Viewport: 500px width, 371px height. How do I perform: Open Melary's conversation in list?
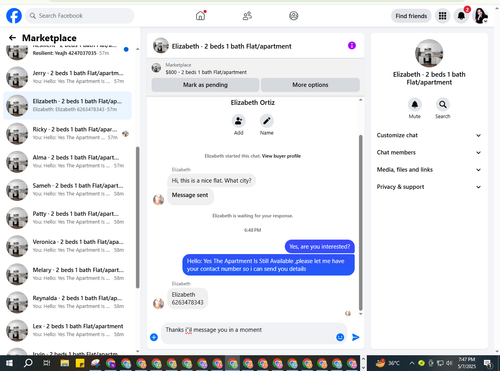(67, 274)
